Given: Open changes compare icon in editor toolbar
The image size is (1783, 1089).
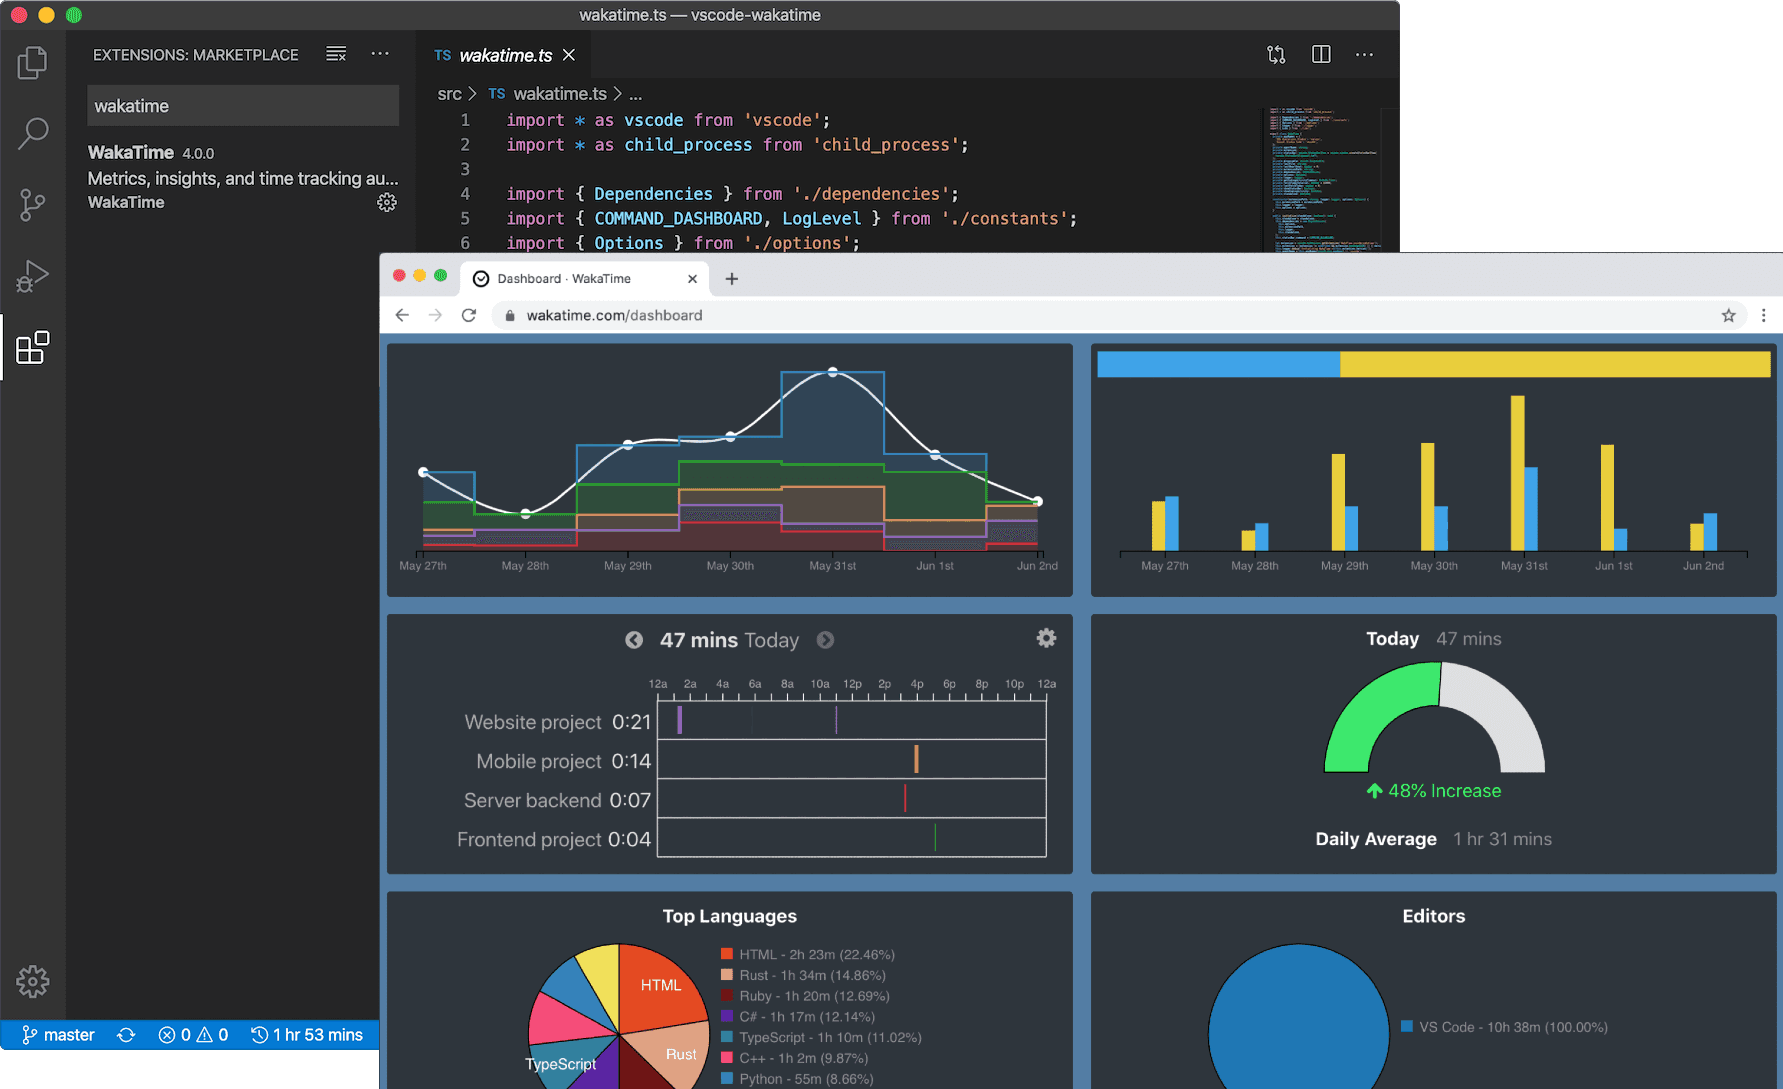Looking at the screenshot, I should click(x=1276, y=55).
